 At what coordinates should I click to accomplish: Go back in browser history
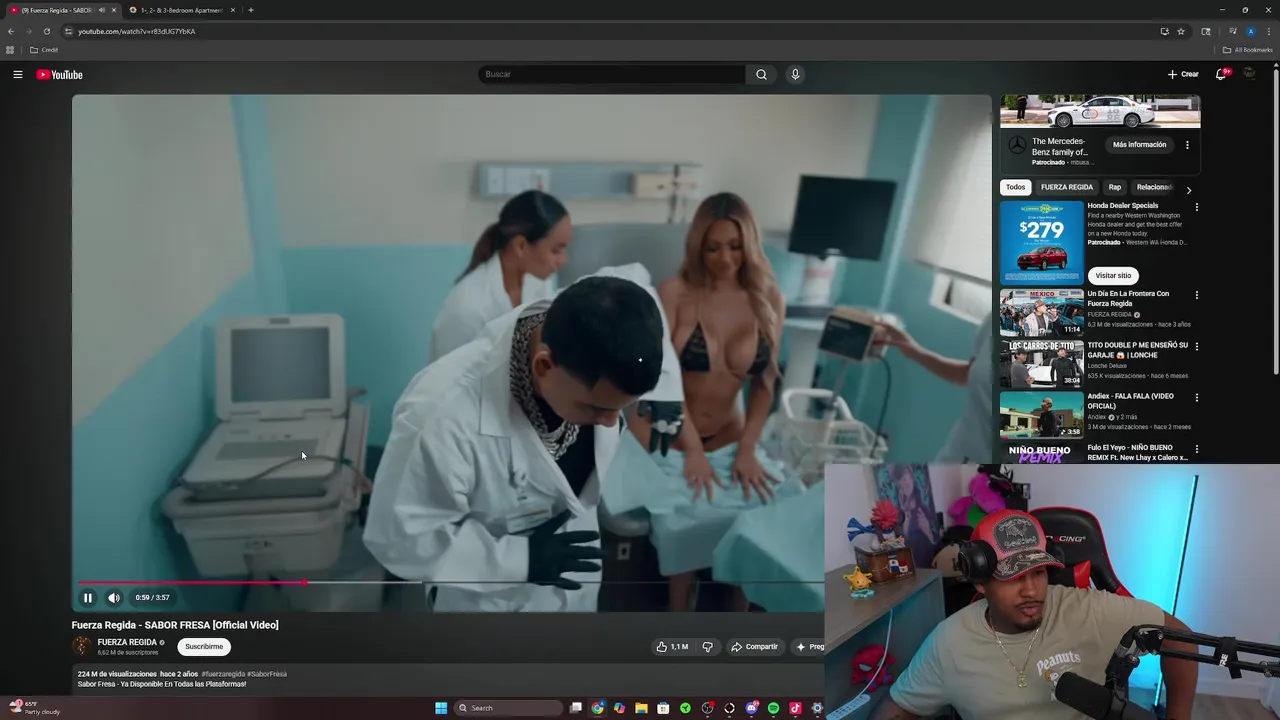coord(11,31)
